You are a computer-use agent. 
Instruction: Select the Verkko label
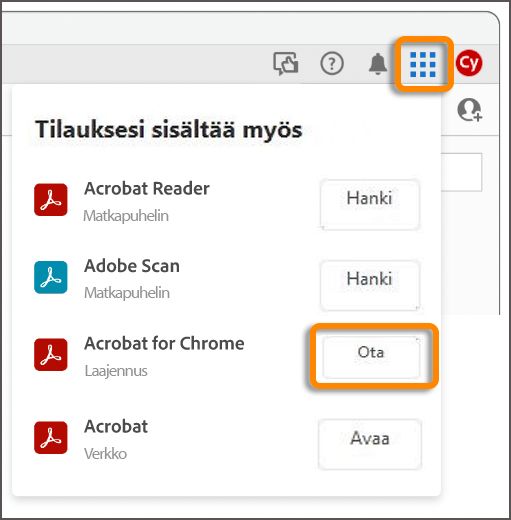(x=105, y=454)
